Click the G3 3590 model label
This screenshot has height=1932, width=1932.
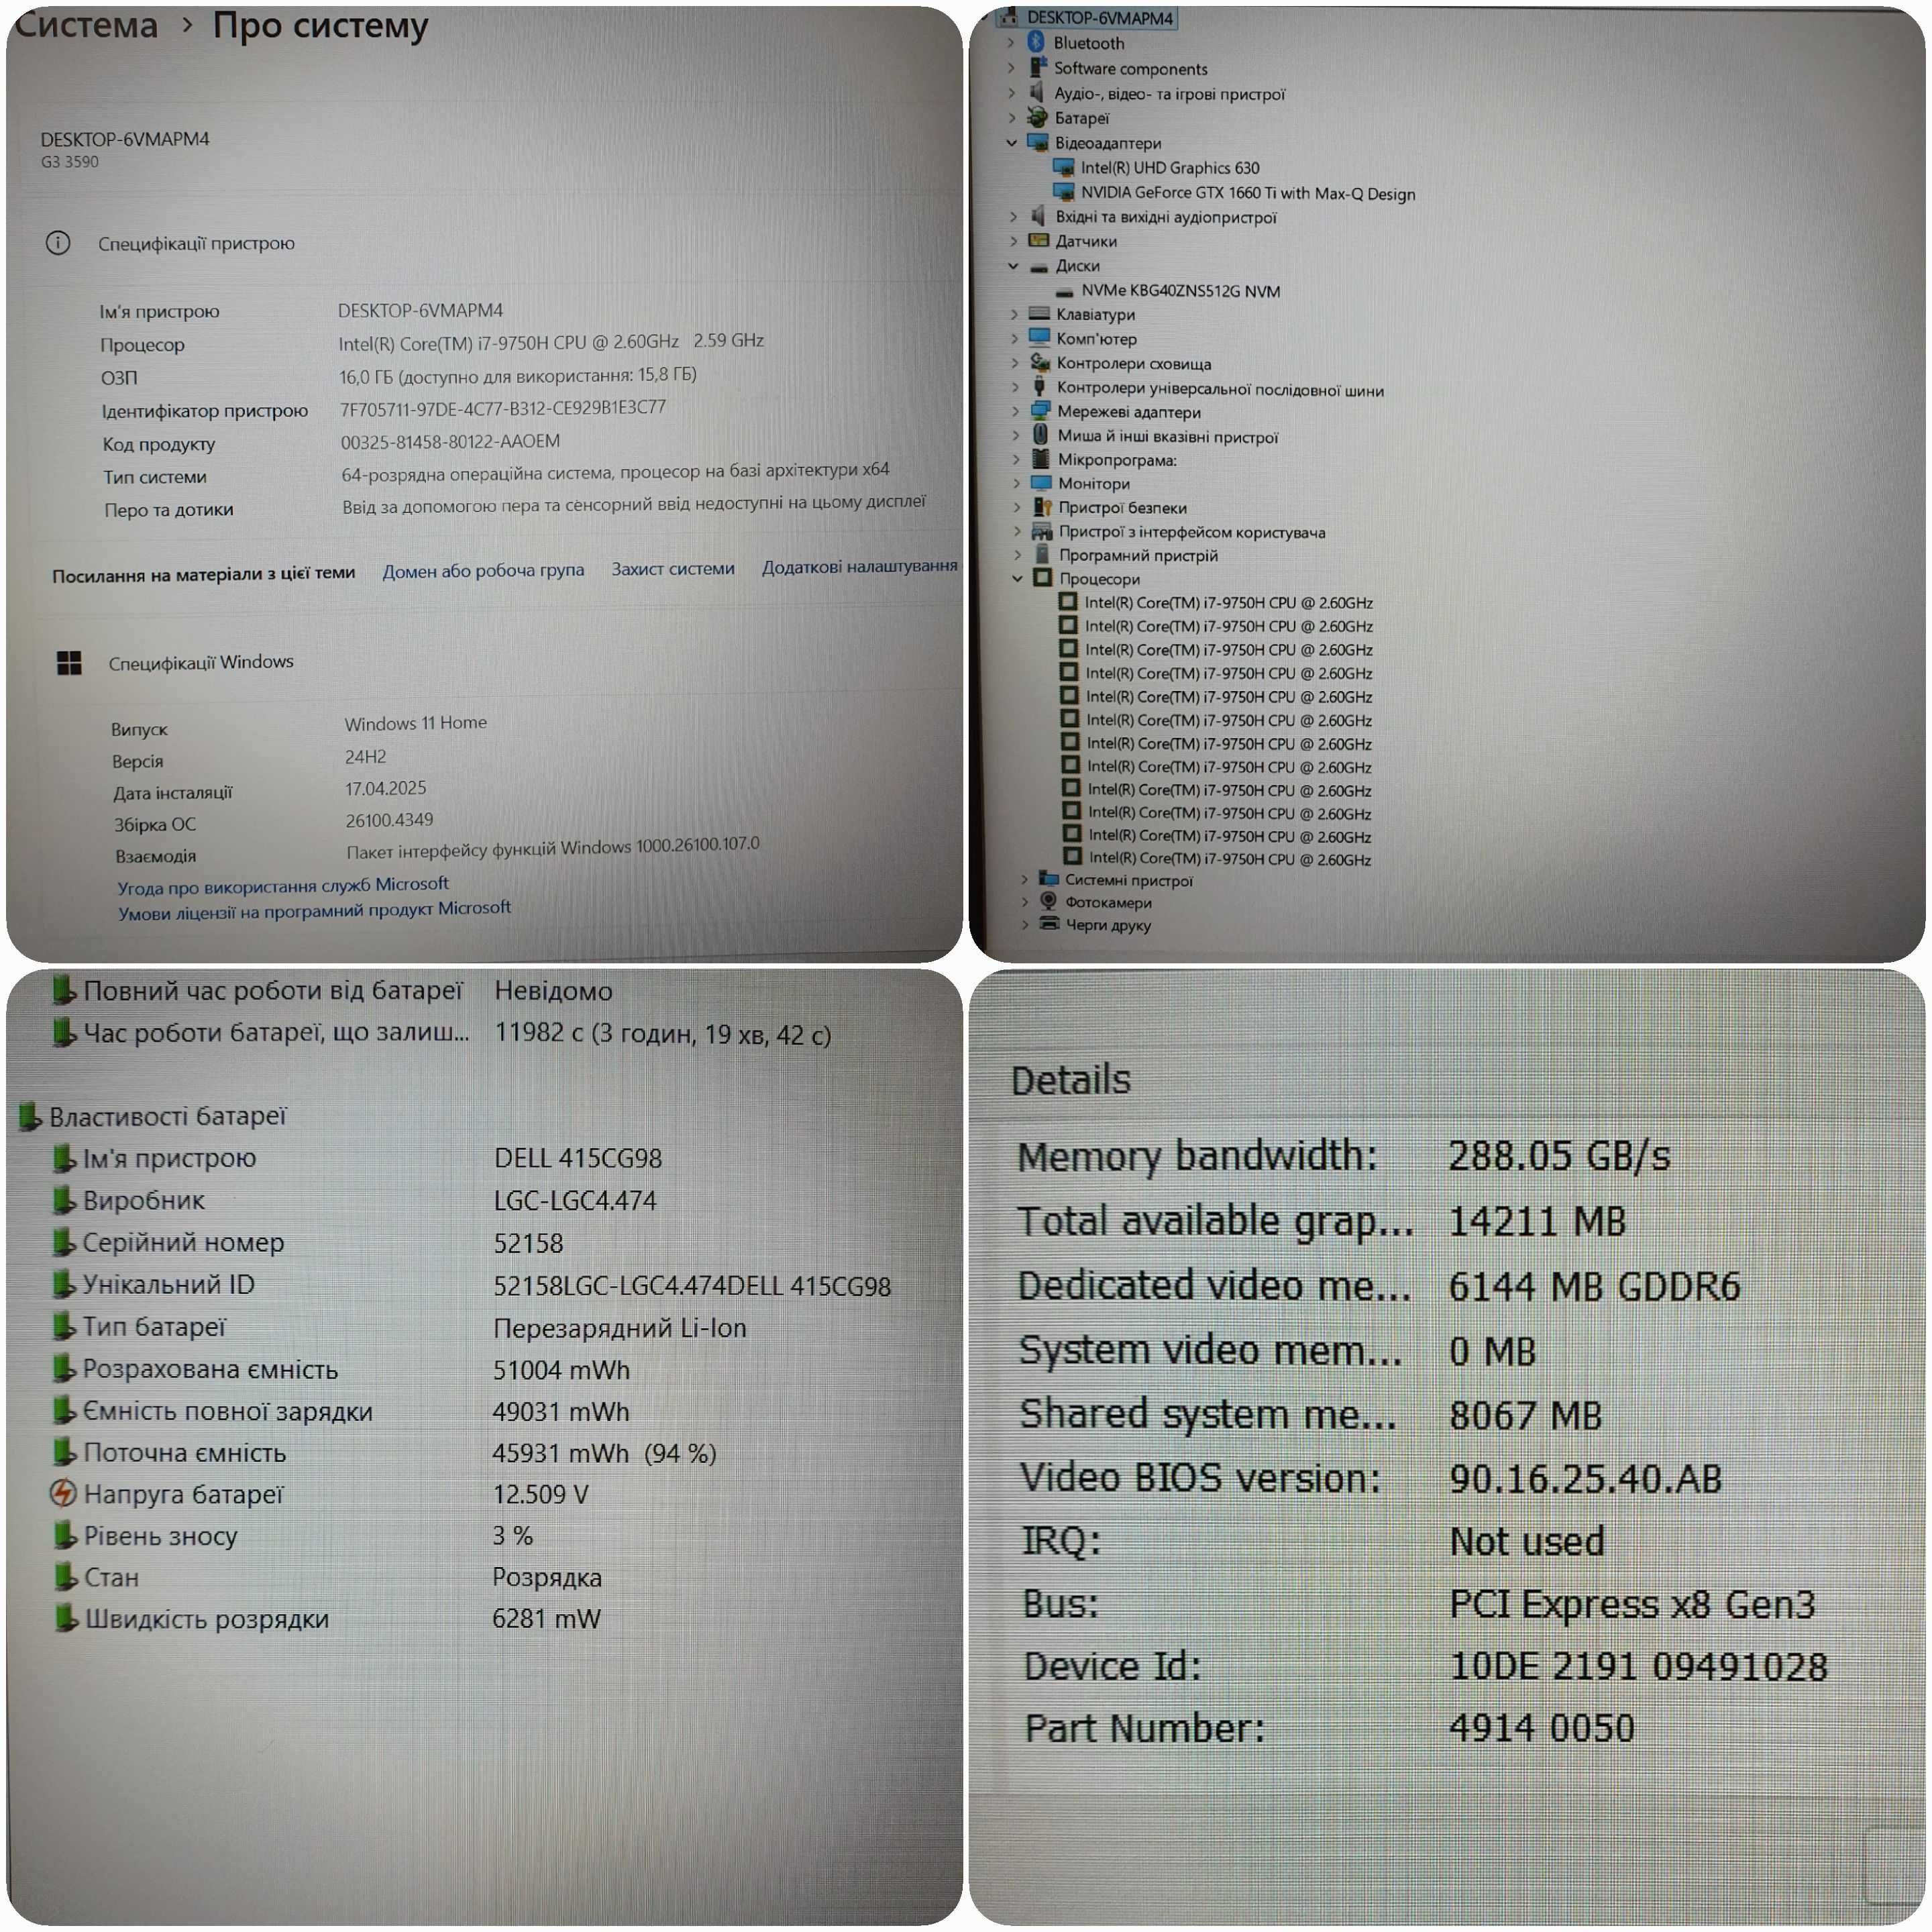point(70,161)
